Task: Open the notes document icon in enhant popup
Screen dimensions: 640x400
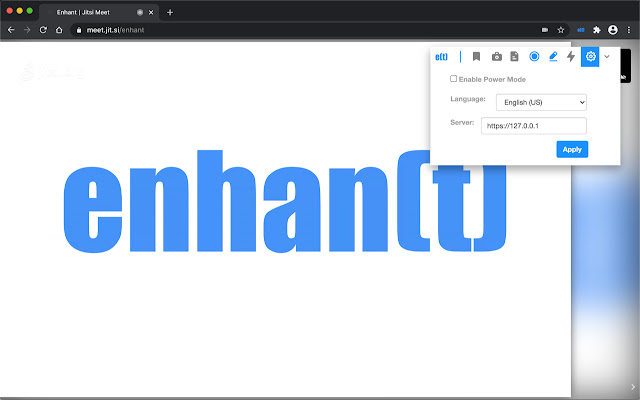Action: [x=514, y=56]
